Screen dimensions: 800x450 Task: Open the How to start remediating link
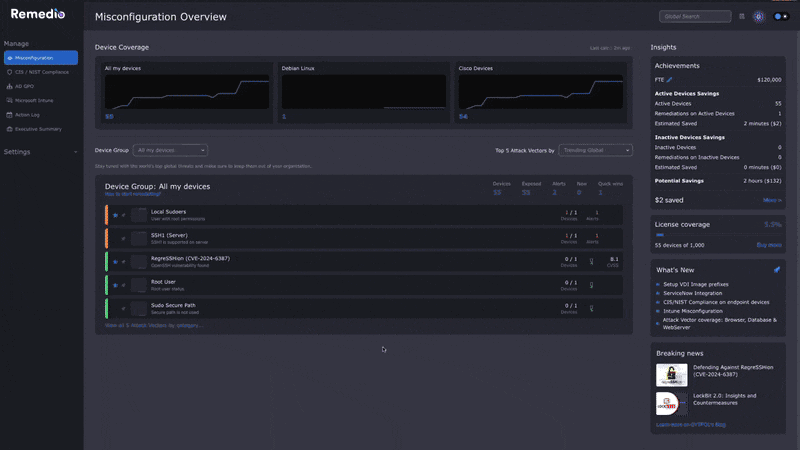[133, 194]
